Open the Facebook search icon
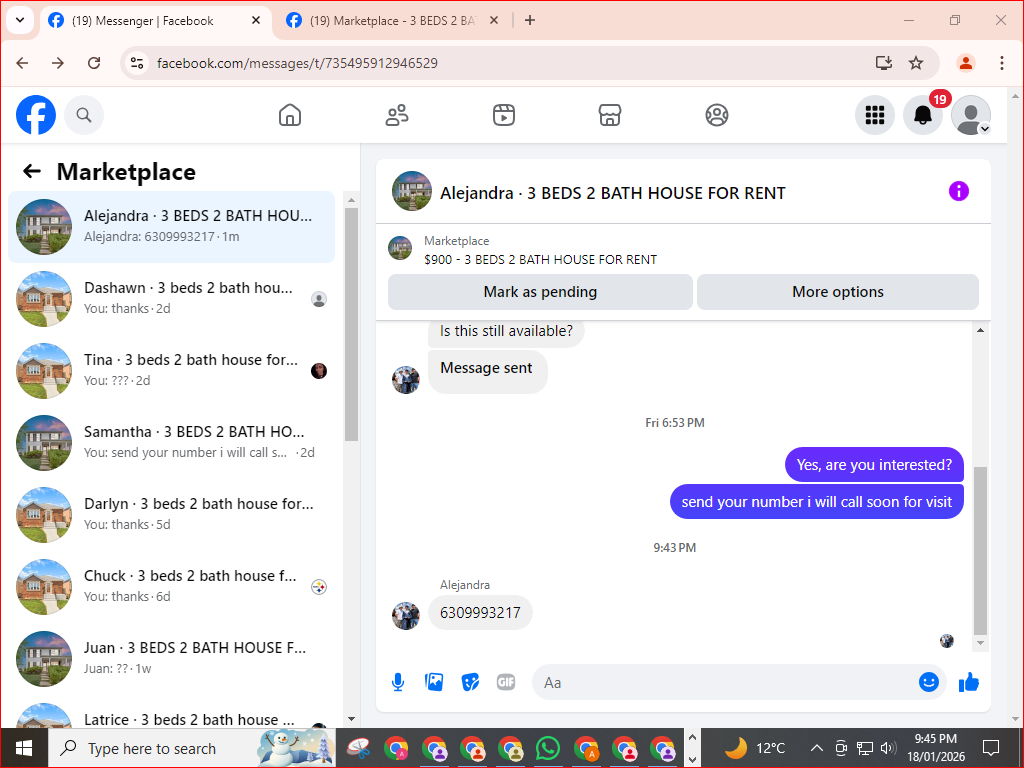The width and height of the screenshot is (1024, 768). point(84,116)
